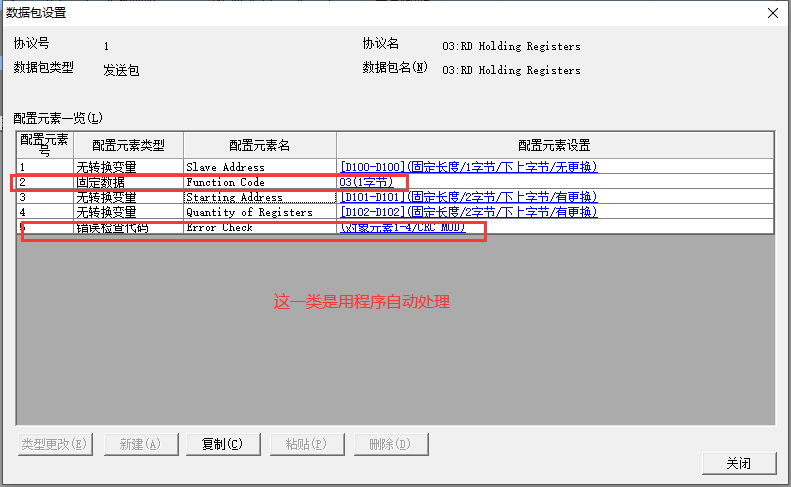Select the 固定数据 type cell in row 2
This screenshot has width=791, height=487.
tap(101, 182)
